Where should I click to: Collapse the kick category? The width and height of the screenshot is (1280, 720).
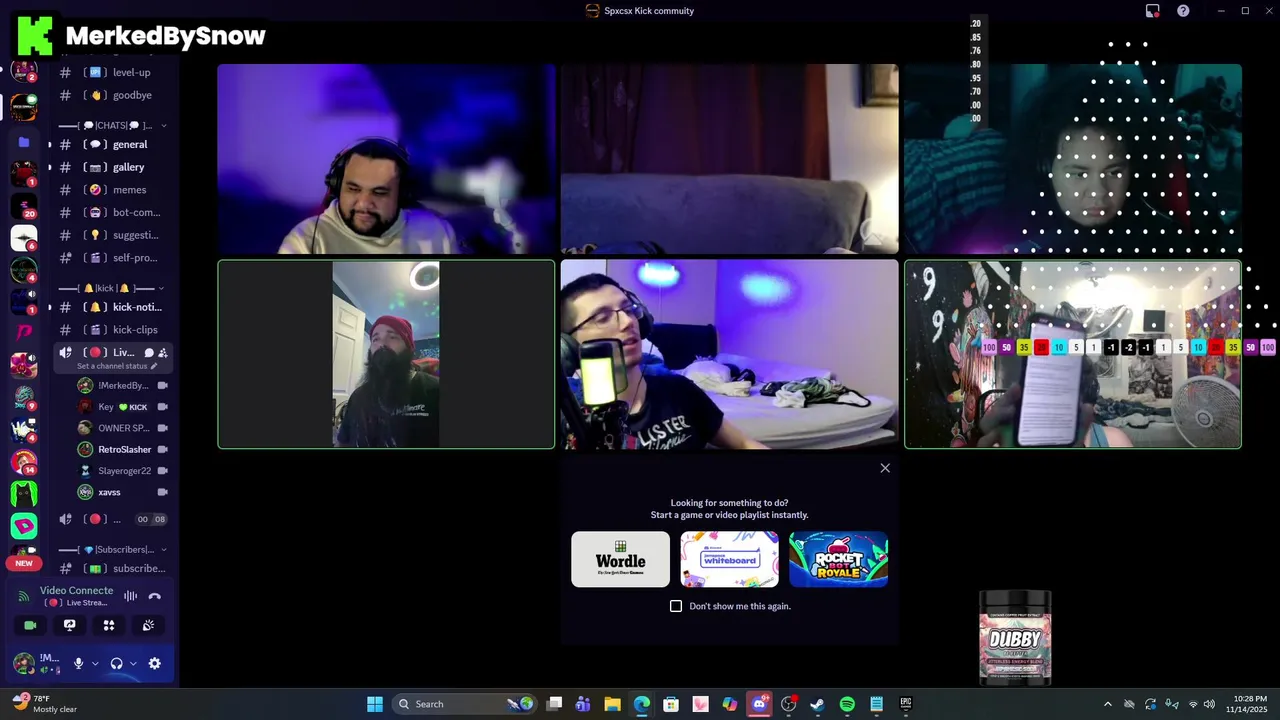coord(112,288)
